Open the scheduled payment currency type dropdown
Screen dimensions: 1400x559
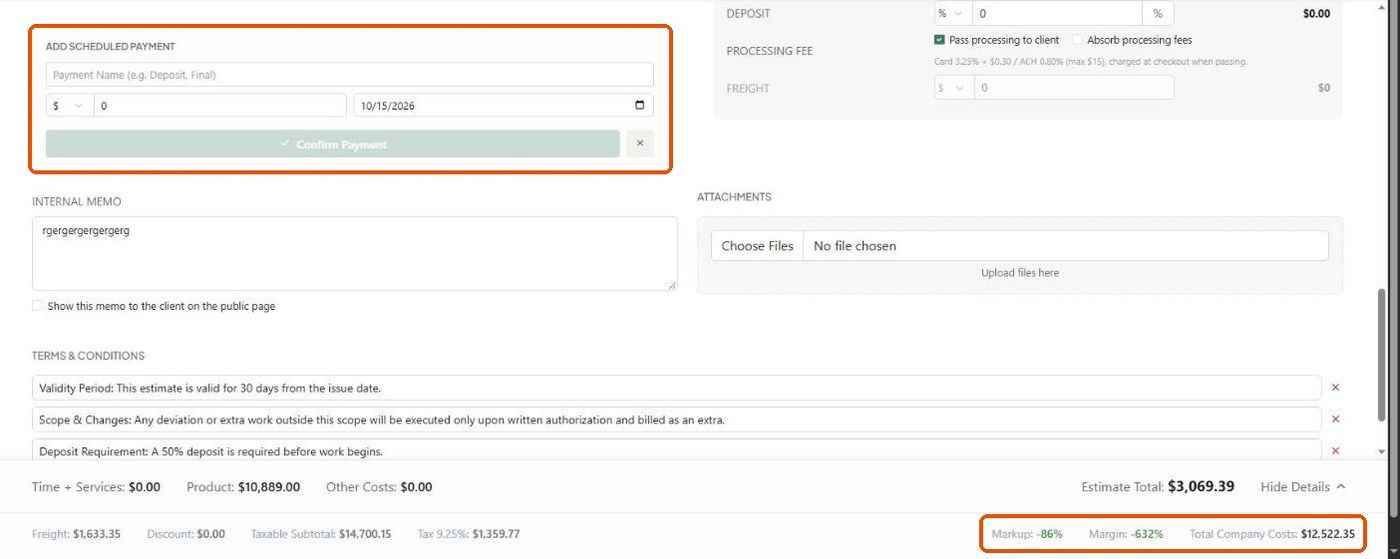point(70,105)
